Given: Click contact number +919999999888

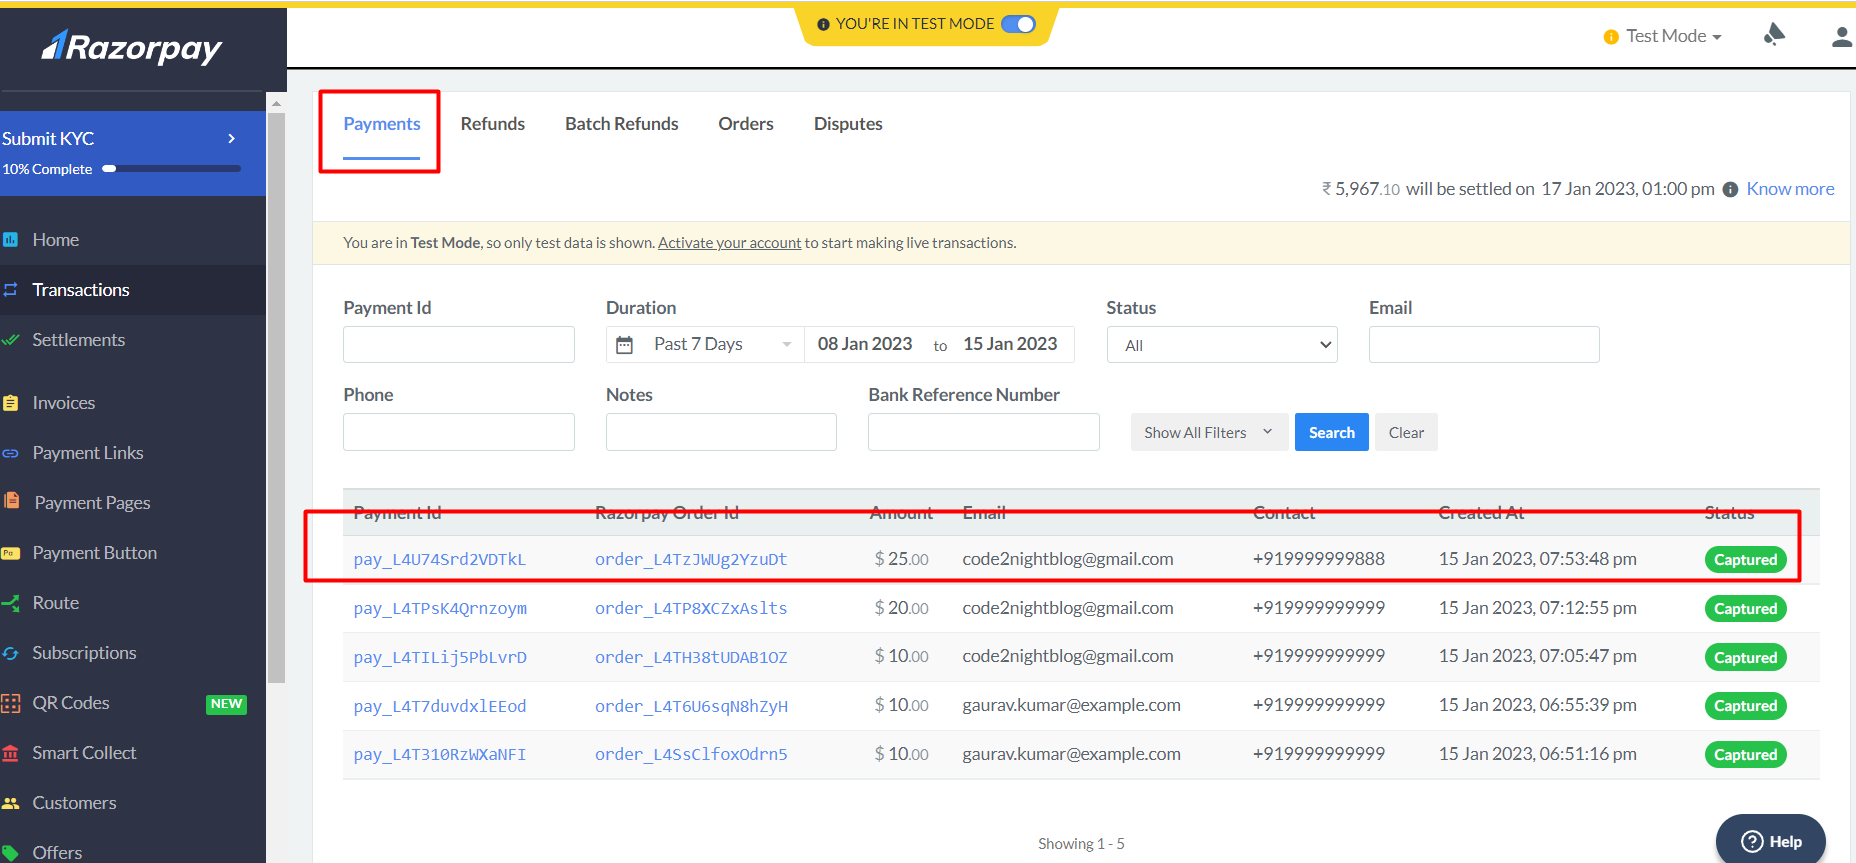Looking at the screenshot, I should tap(1318, 559).
